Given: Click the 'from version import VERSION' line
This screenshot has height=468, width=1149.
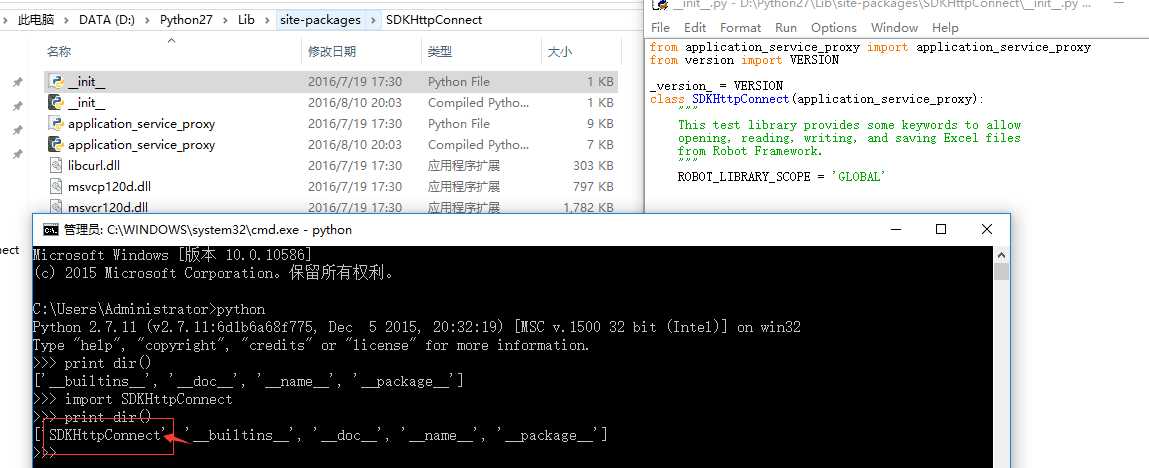Looking at the screenshot, I should (x=744, y=60).
